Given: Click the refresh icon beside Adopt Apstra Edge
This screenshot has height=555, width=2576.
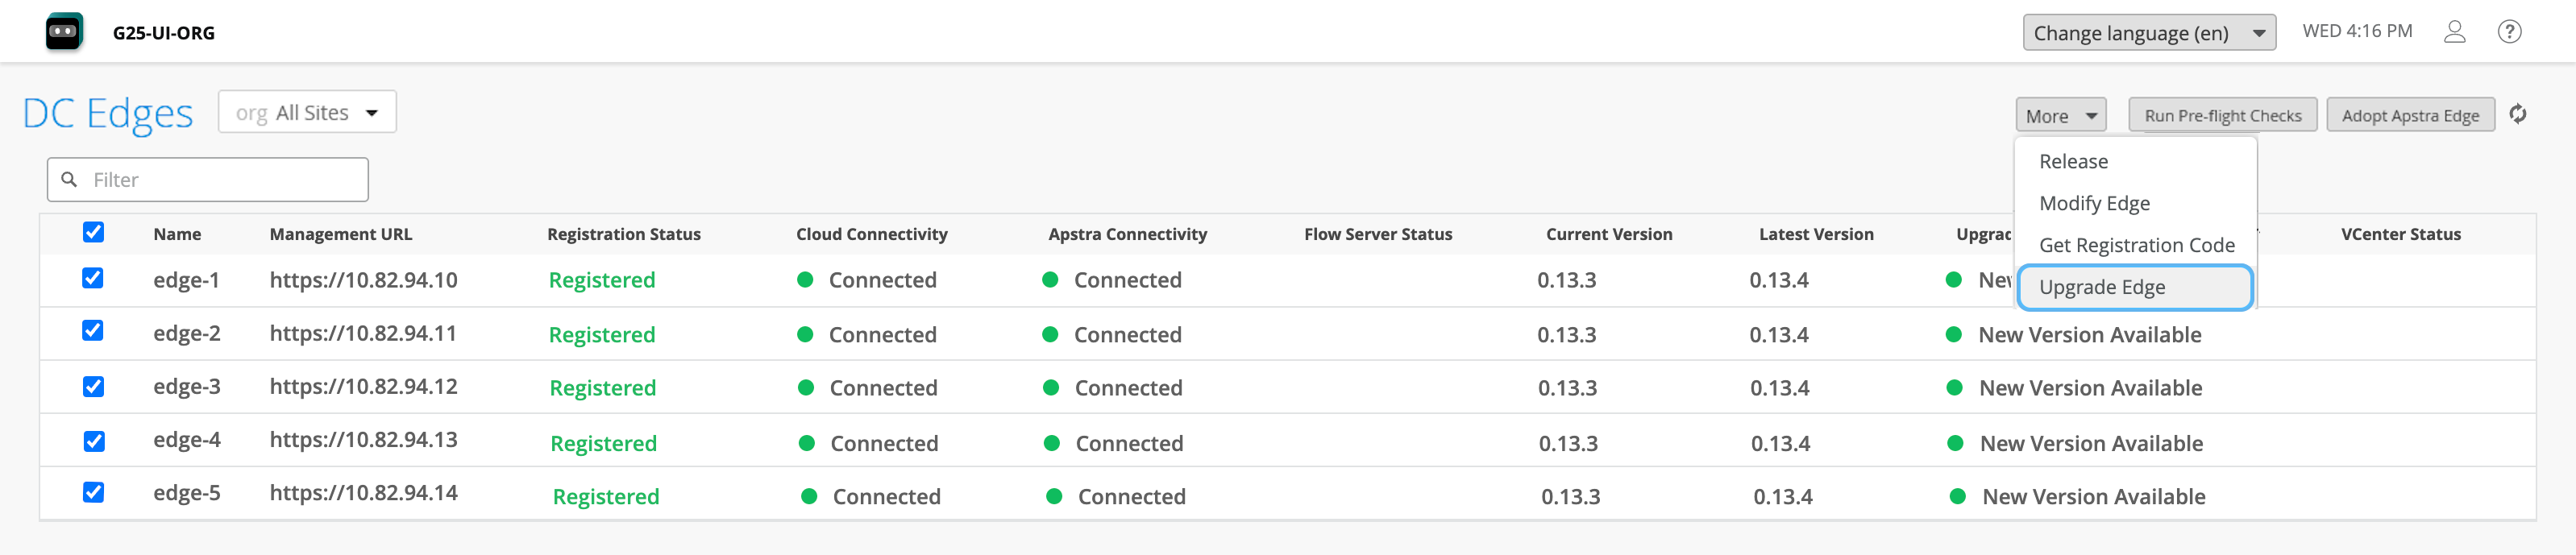Looking at the screenshot, I should coord(2518,115).
